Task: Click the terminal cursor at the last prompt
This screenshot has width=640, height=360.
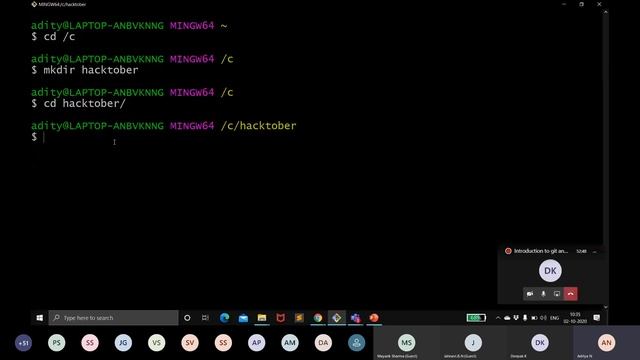Action: pyautogui.click(x=44, y=138)
